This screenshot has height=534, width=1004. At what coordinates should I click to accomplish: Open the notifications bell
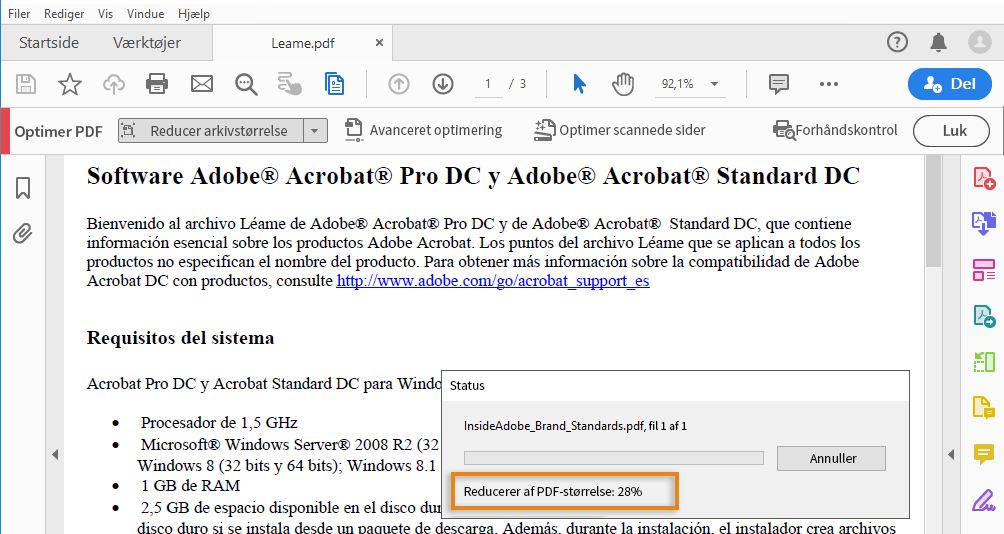pos(939,42)
